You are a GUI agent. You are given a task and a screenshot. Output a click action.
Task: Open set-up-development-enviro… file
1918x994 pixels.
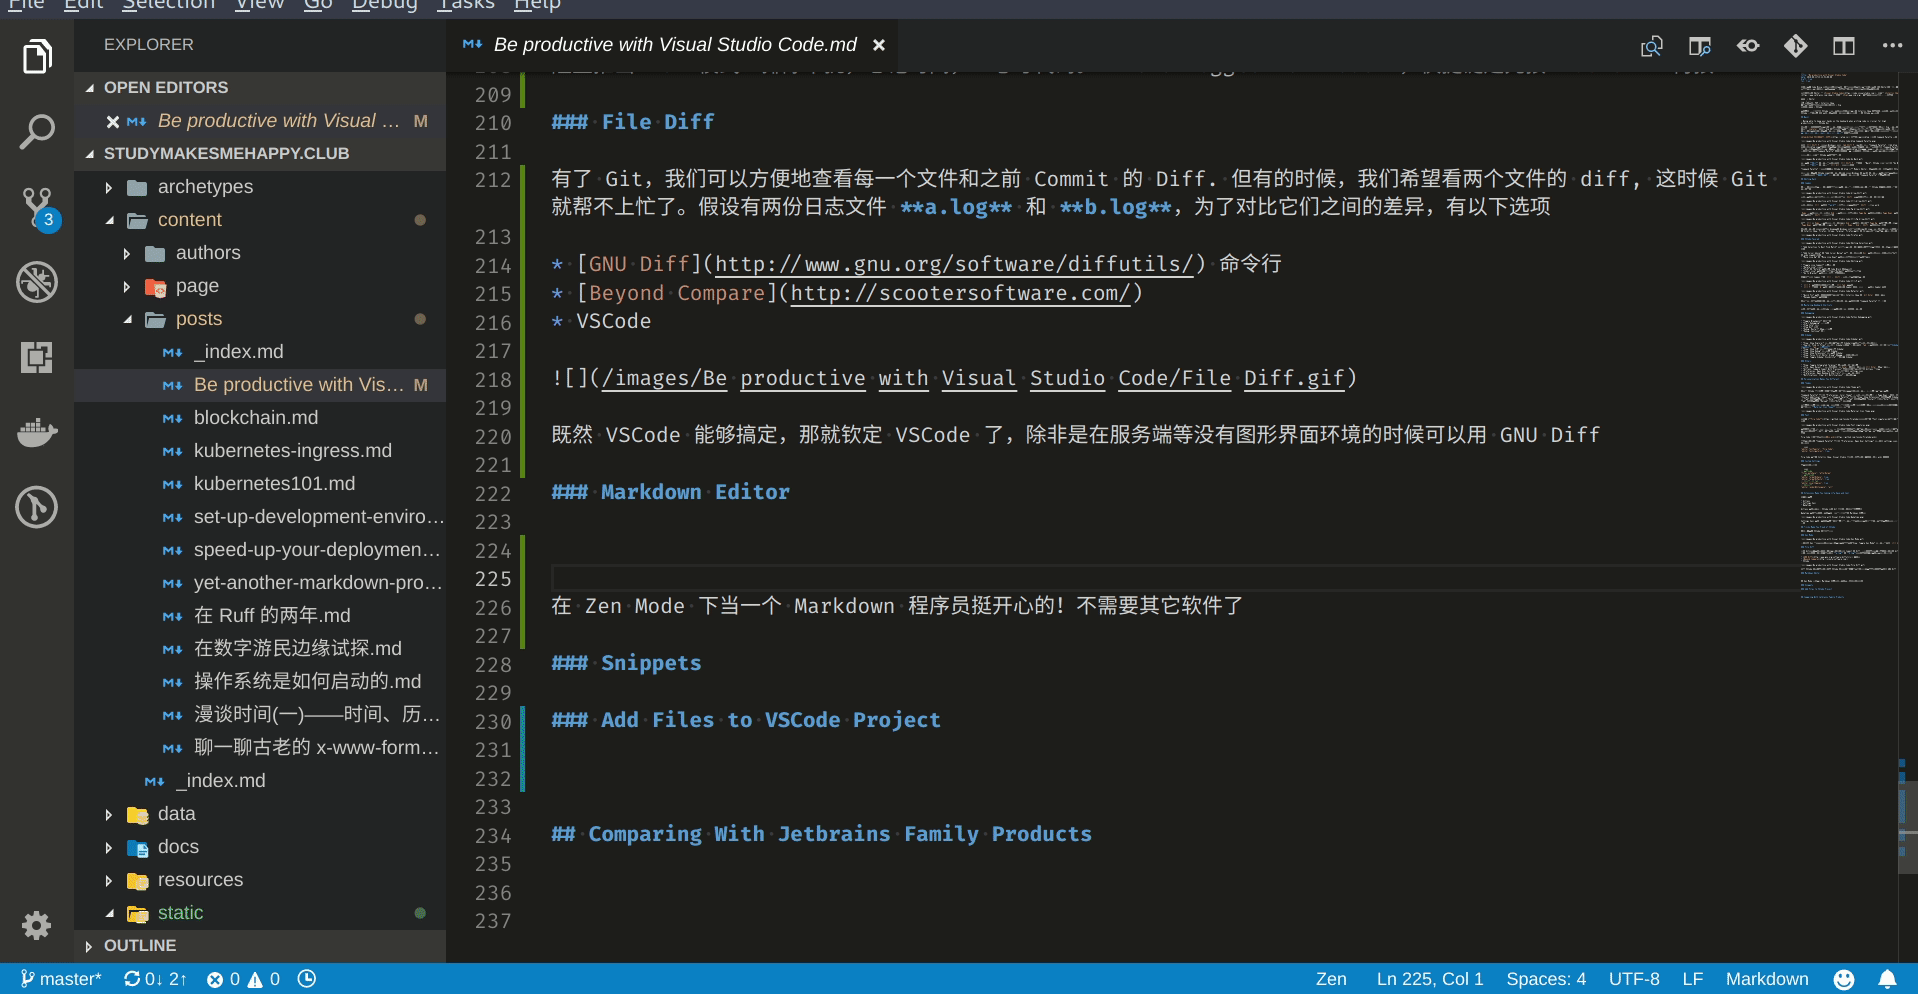pyautogui.click(x=260, y=517)
